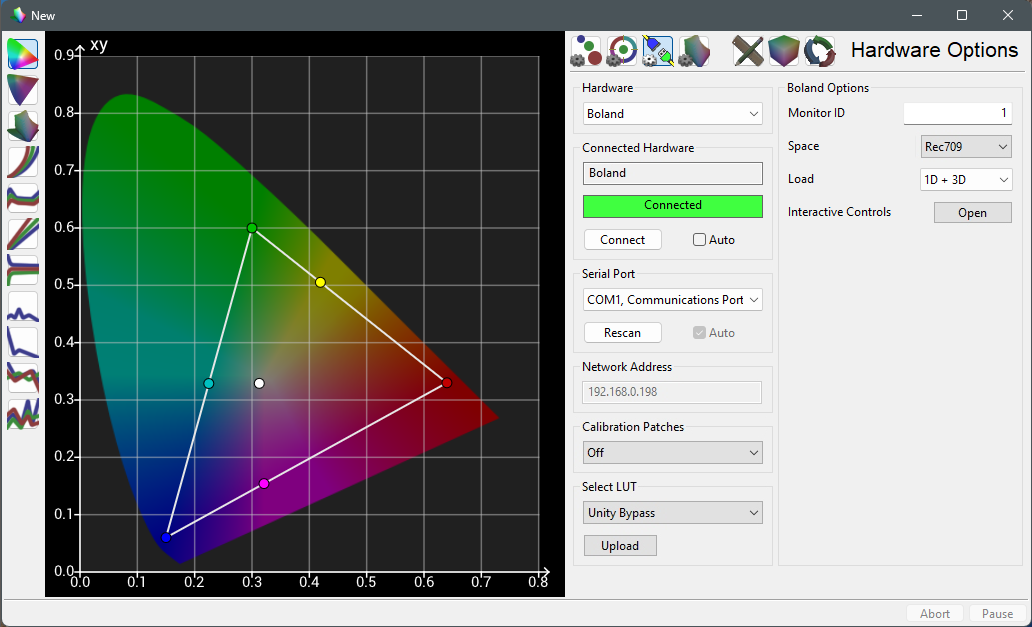Open the hardware options plug connector icon
Image resolution: width=1032 pixels, height=627 pixels.
[x=657, y=50]
